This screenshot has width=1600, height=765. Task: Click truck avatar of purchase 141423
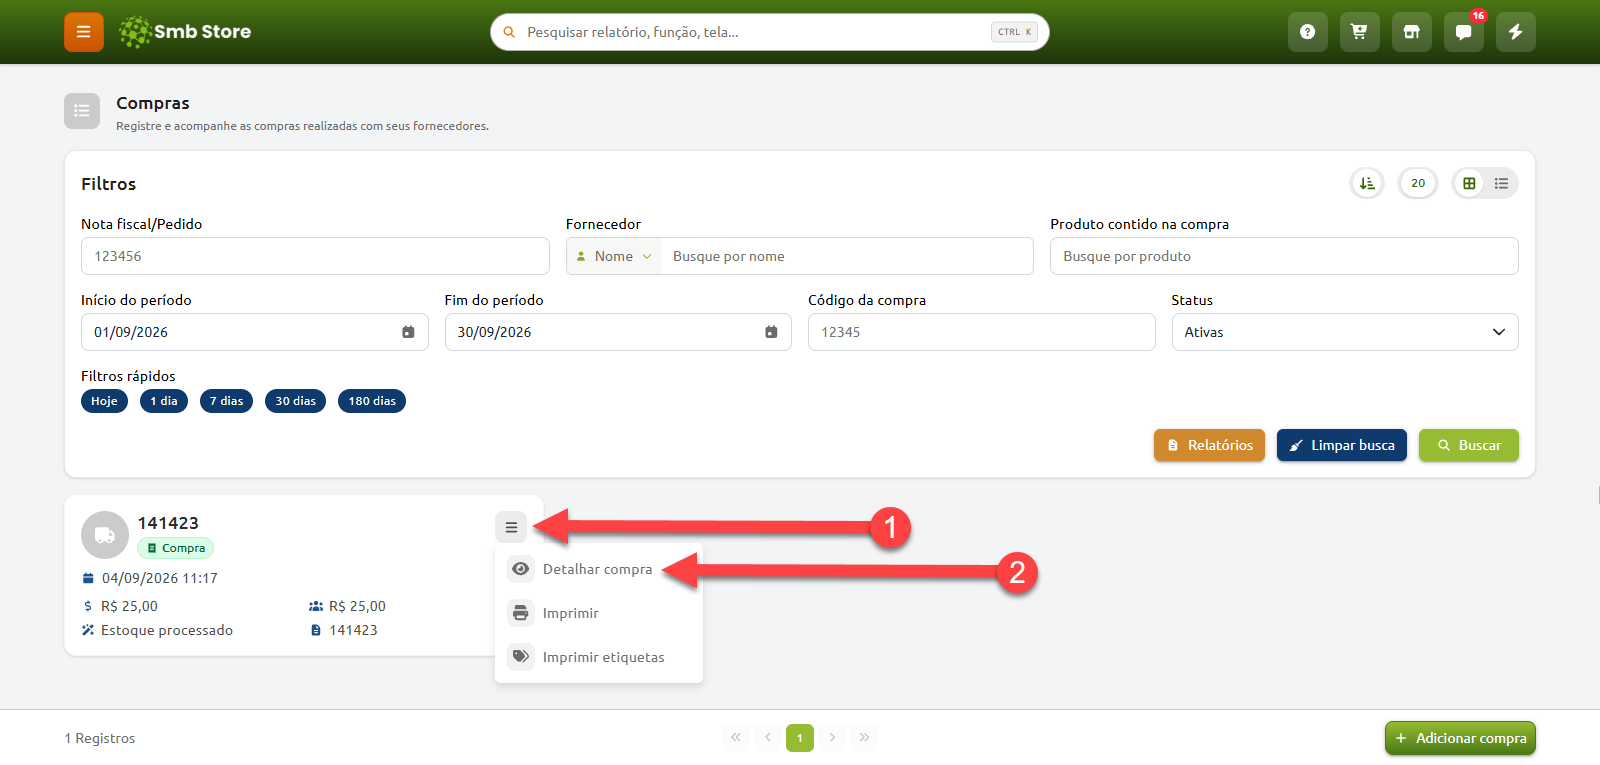point(105,535)
